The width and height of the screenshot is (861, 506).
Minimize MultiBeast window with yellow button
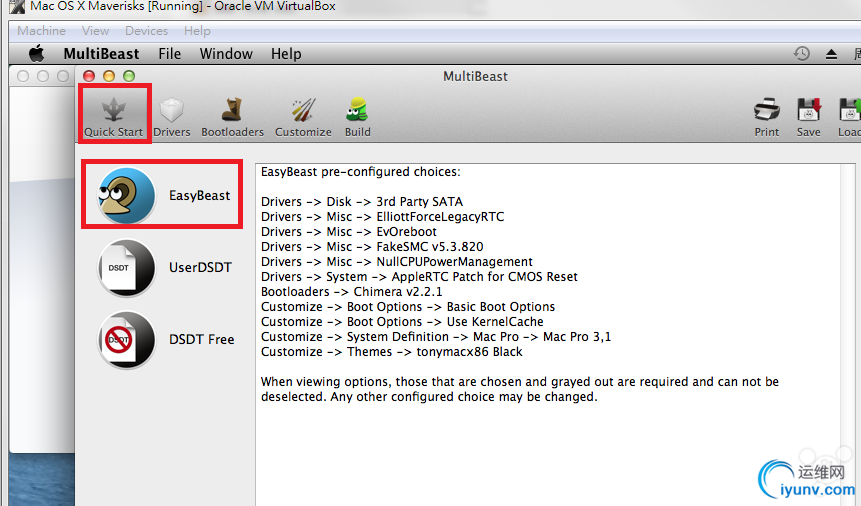click(x=109, y=76)
